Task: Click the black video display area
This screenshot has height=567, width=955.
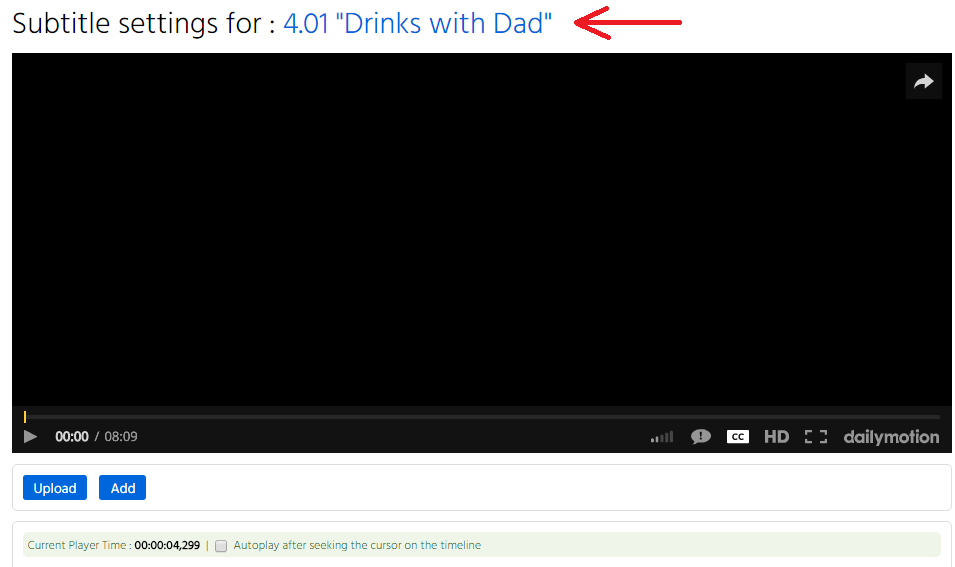Action: coord(482,230)
